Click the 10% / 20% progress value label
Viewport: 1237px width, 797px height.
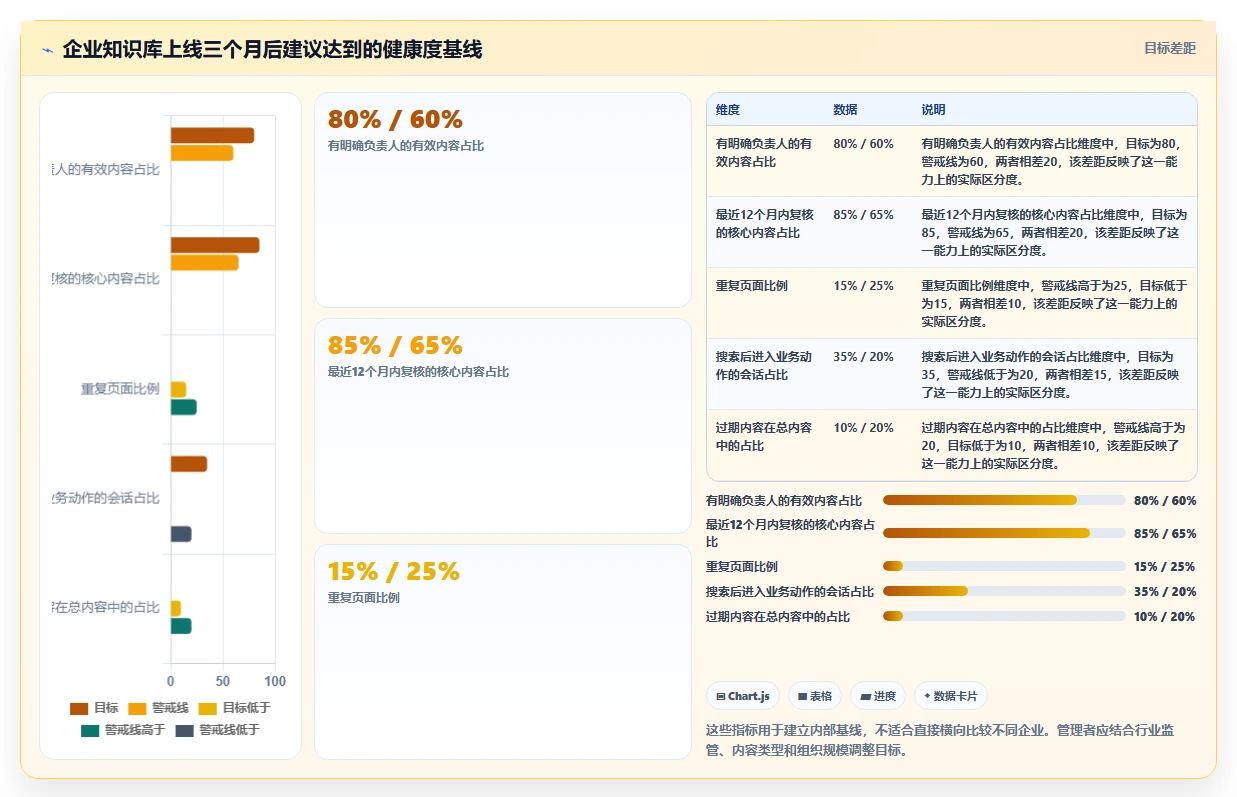(x=1164, y=616)
